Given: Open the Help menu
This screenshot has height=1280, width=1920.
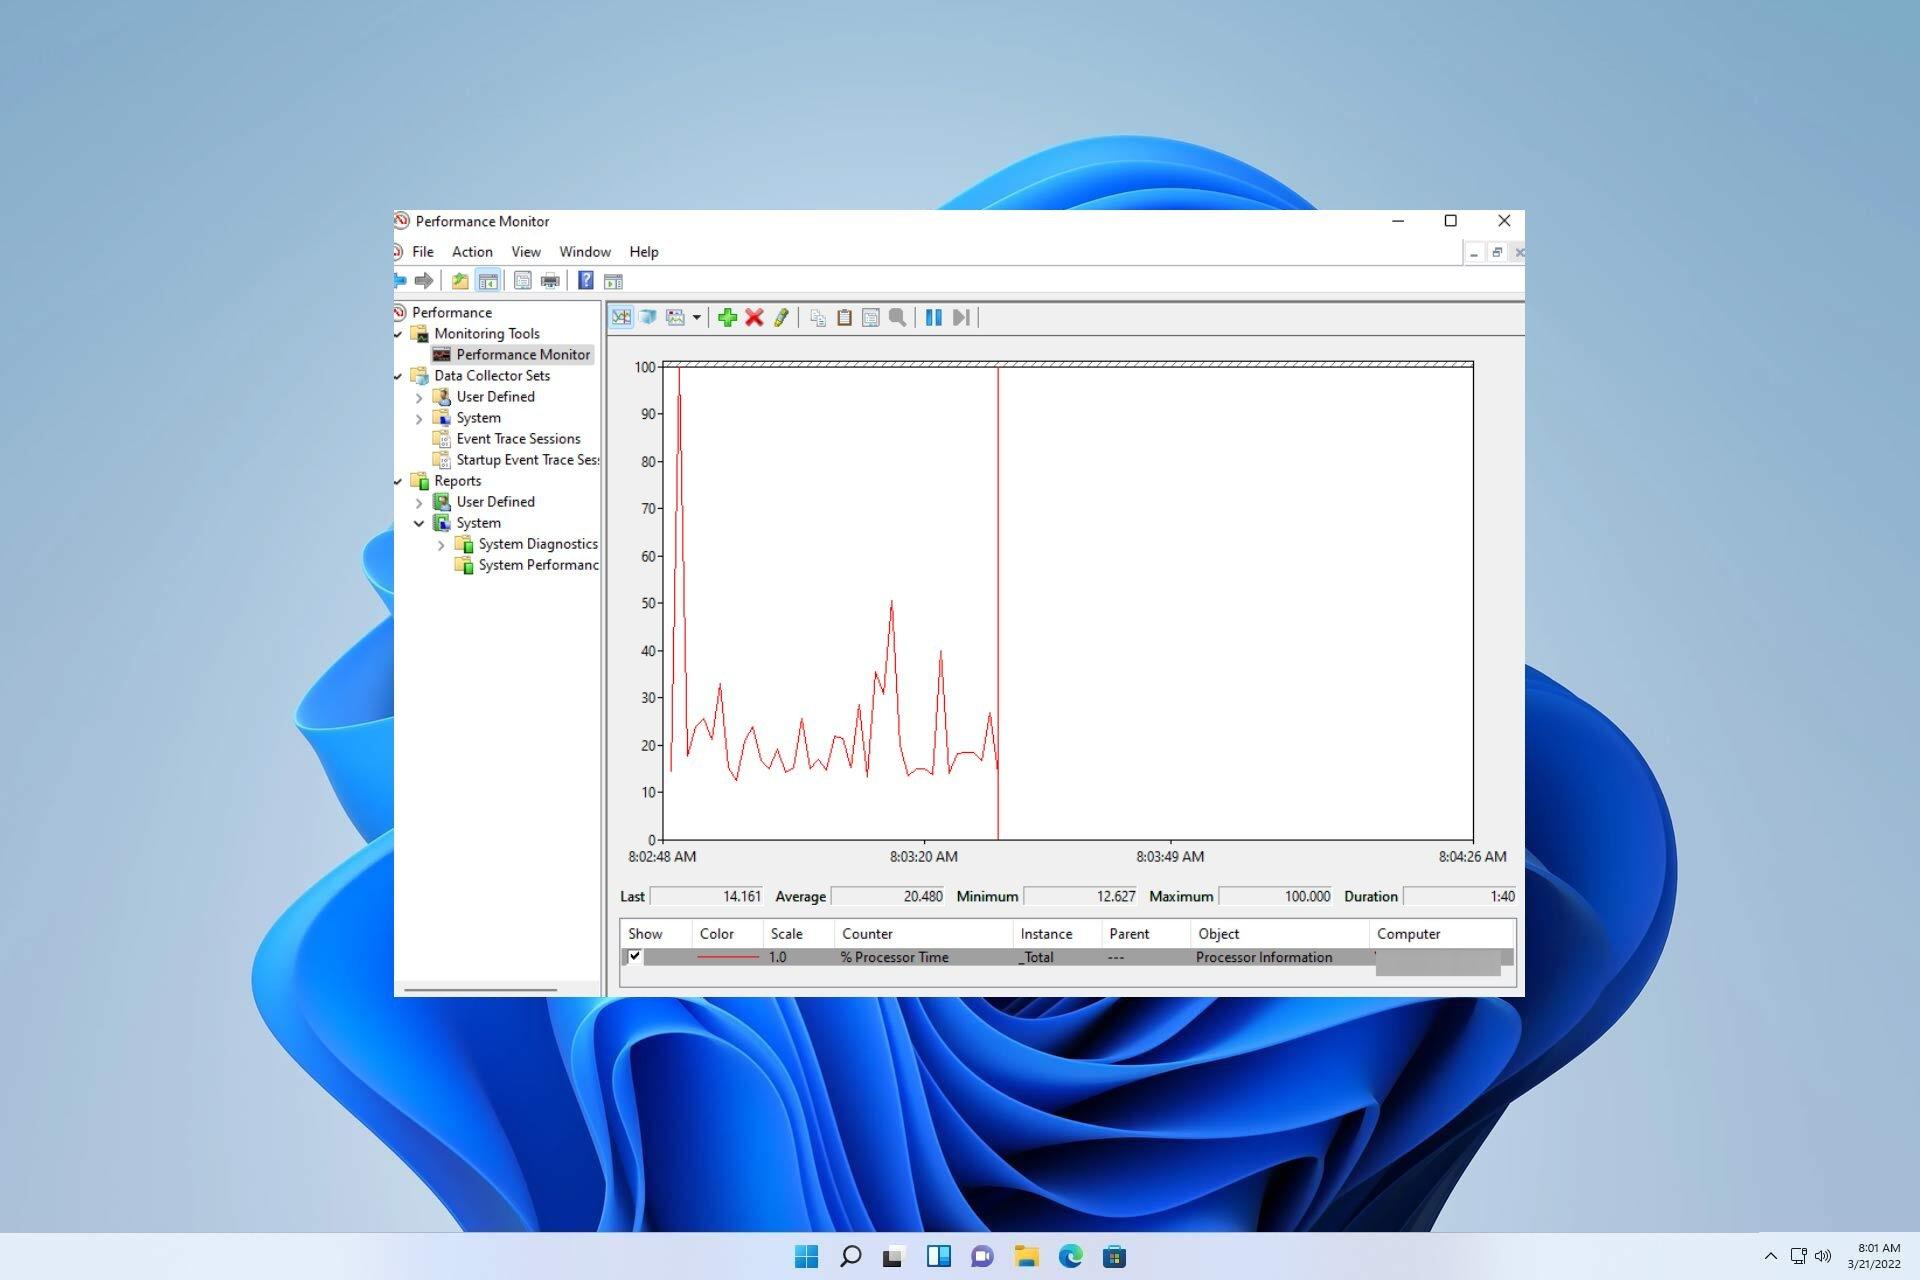Looking at the screenshot, I should (x=644, y=252).
